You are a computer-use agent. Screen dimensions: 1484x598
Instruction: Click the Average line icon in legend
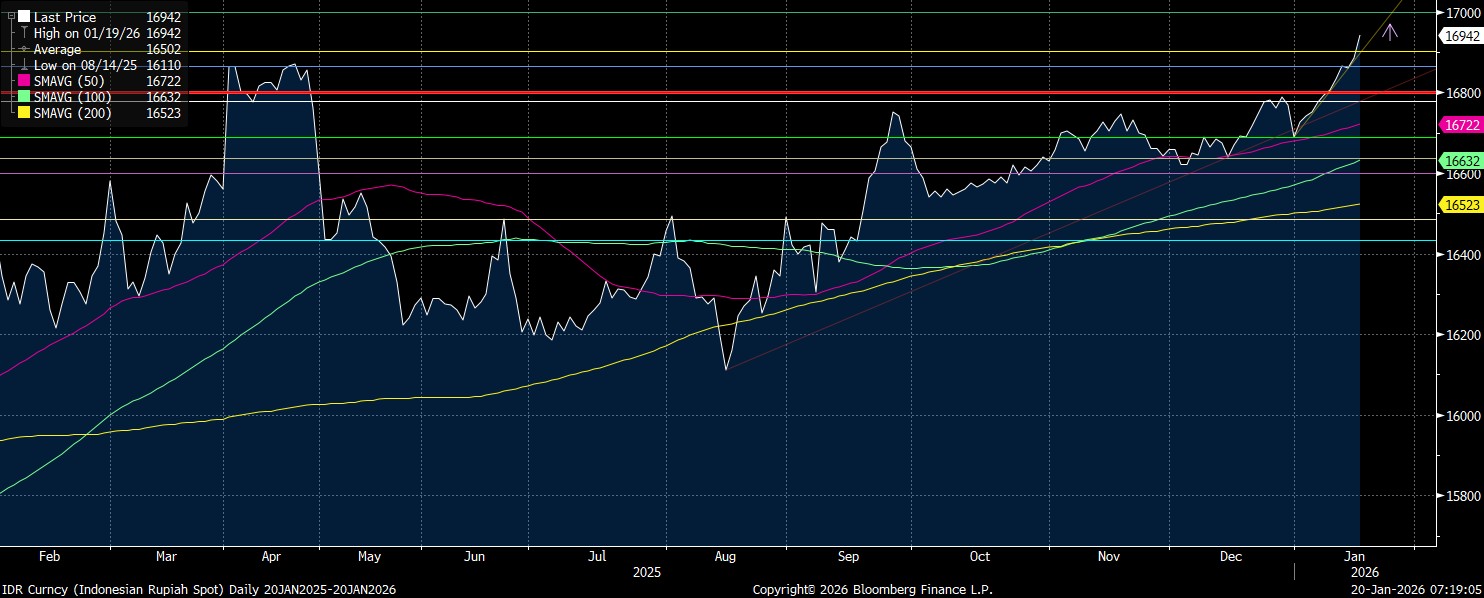[x=24, y=49]
